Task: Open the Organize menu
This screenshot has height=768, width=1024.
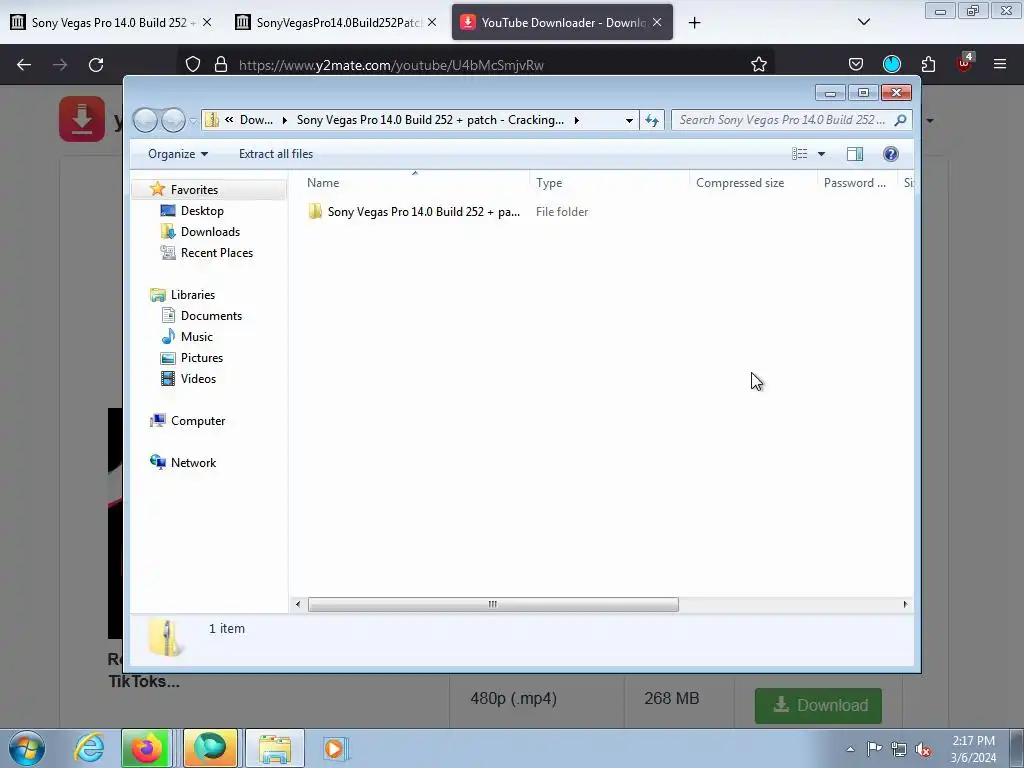Action: pos(178,153)
